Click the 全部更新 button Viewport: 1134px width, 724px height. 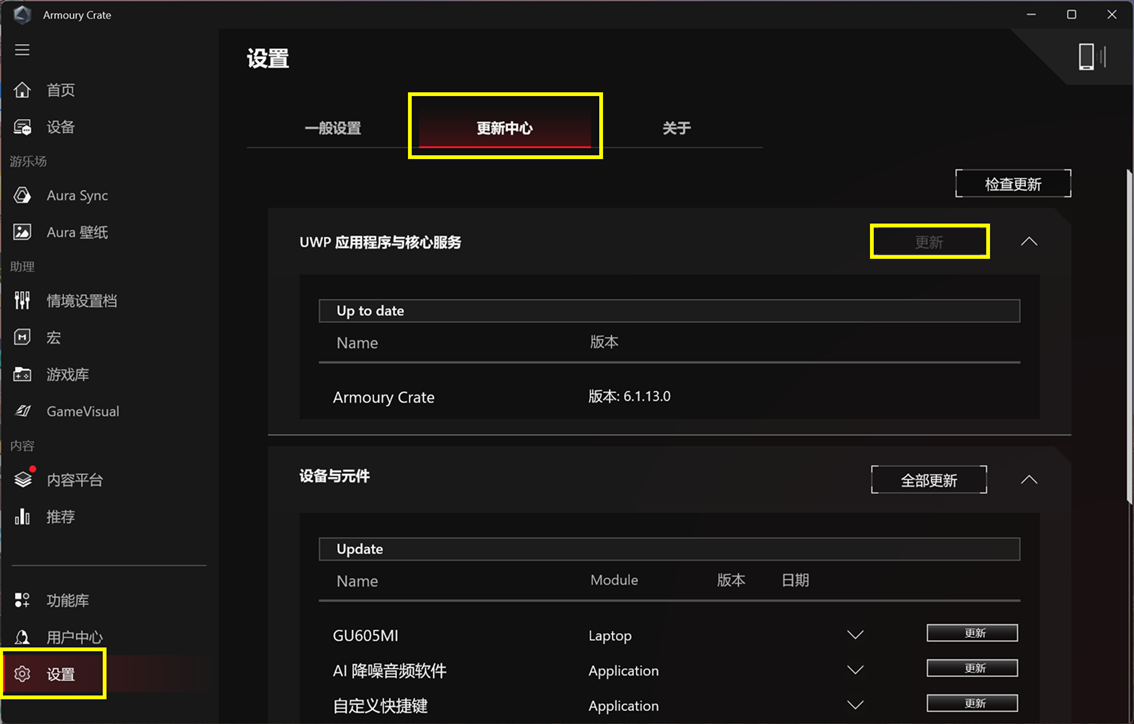point(929,480)
